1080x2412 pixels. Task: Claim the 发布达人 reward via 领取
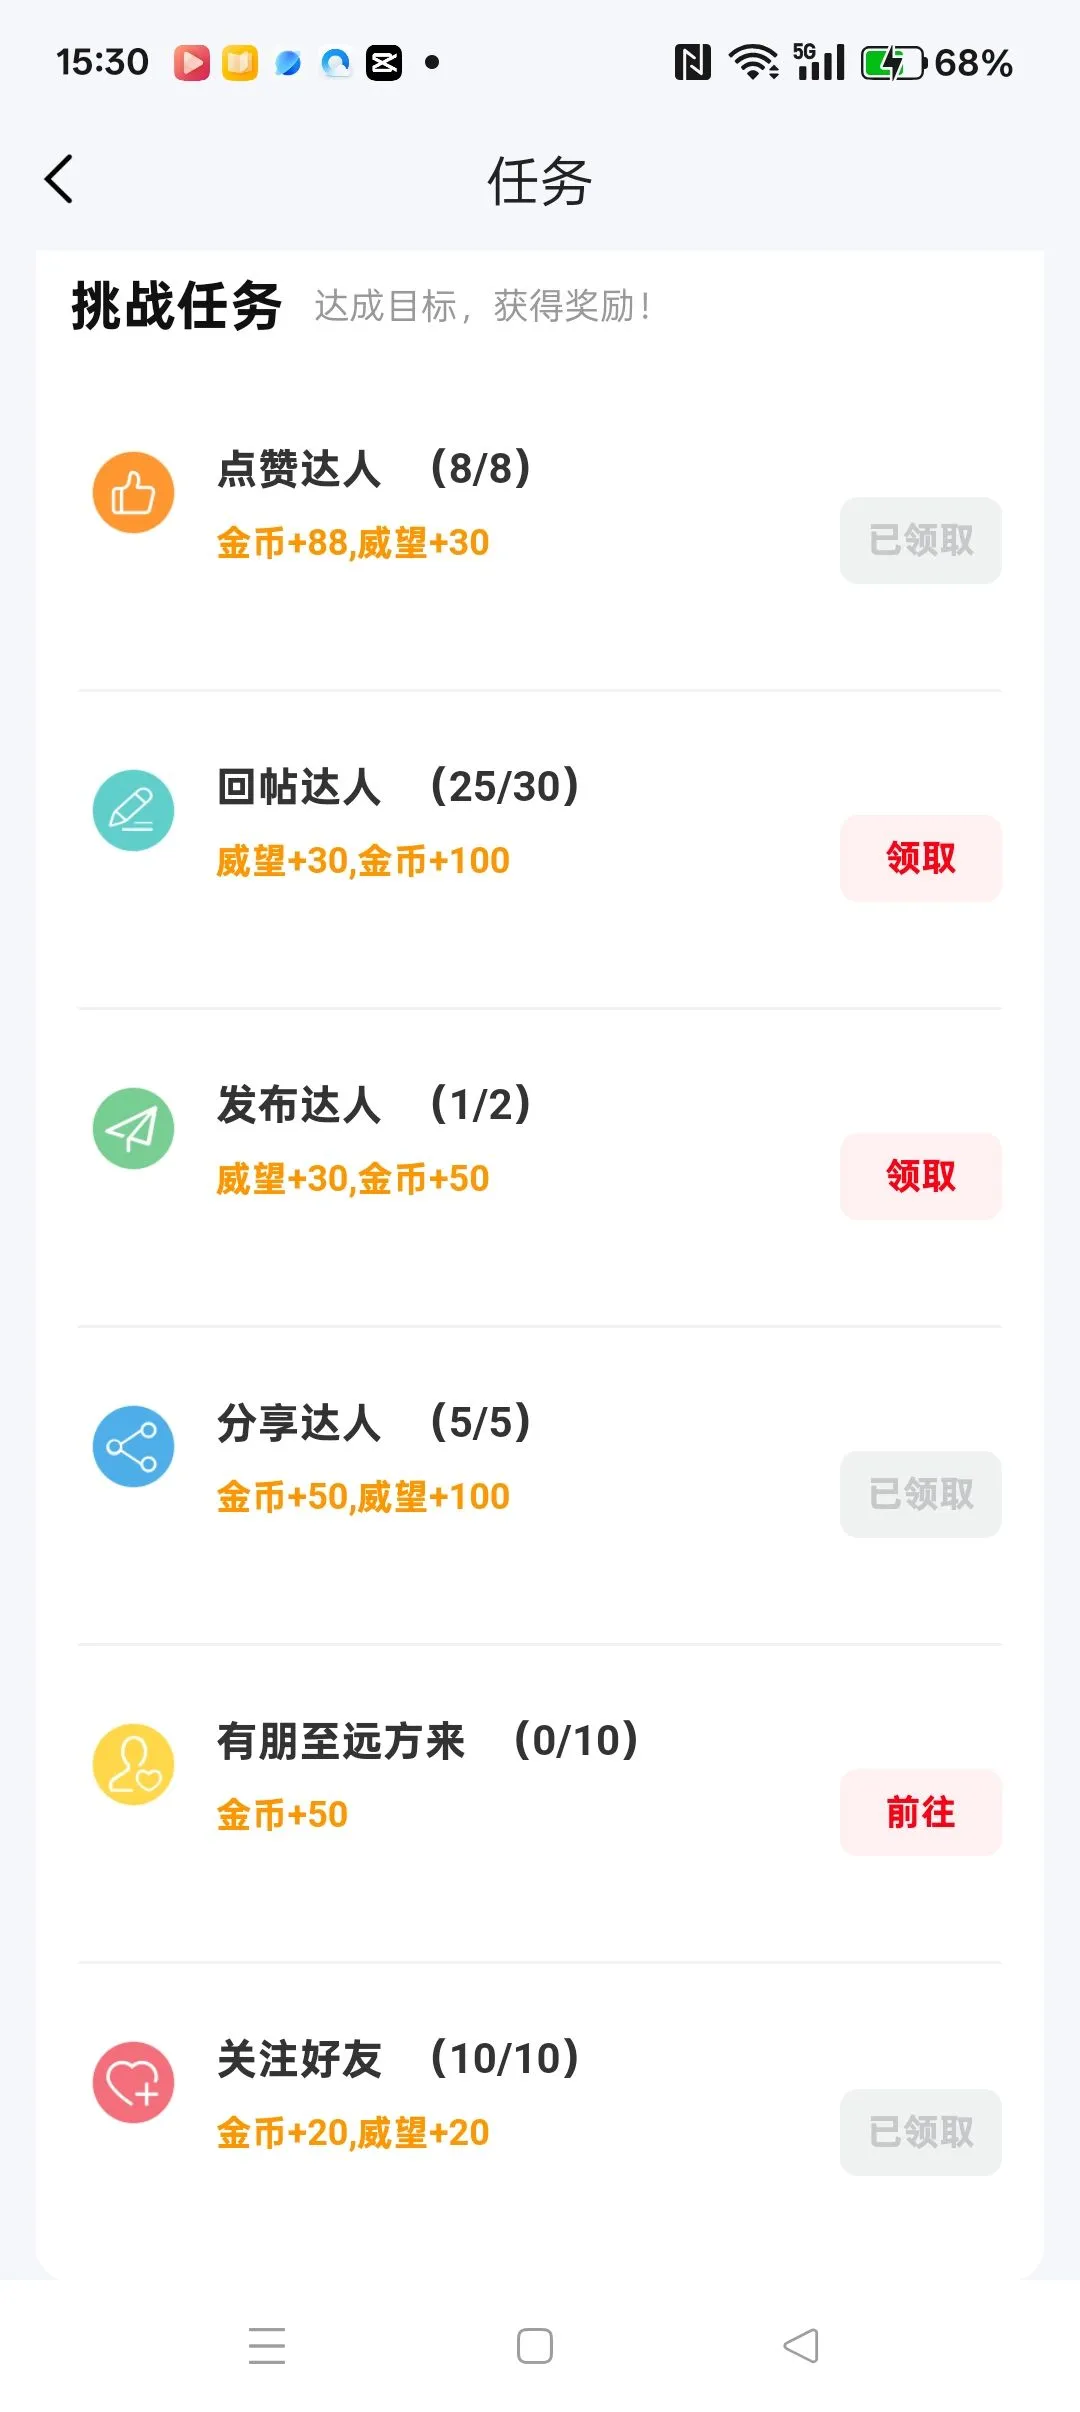click(x=920, y=1176)
